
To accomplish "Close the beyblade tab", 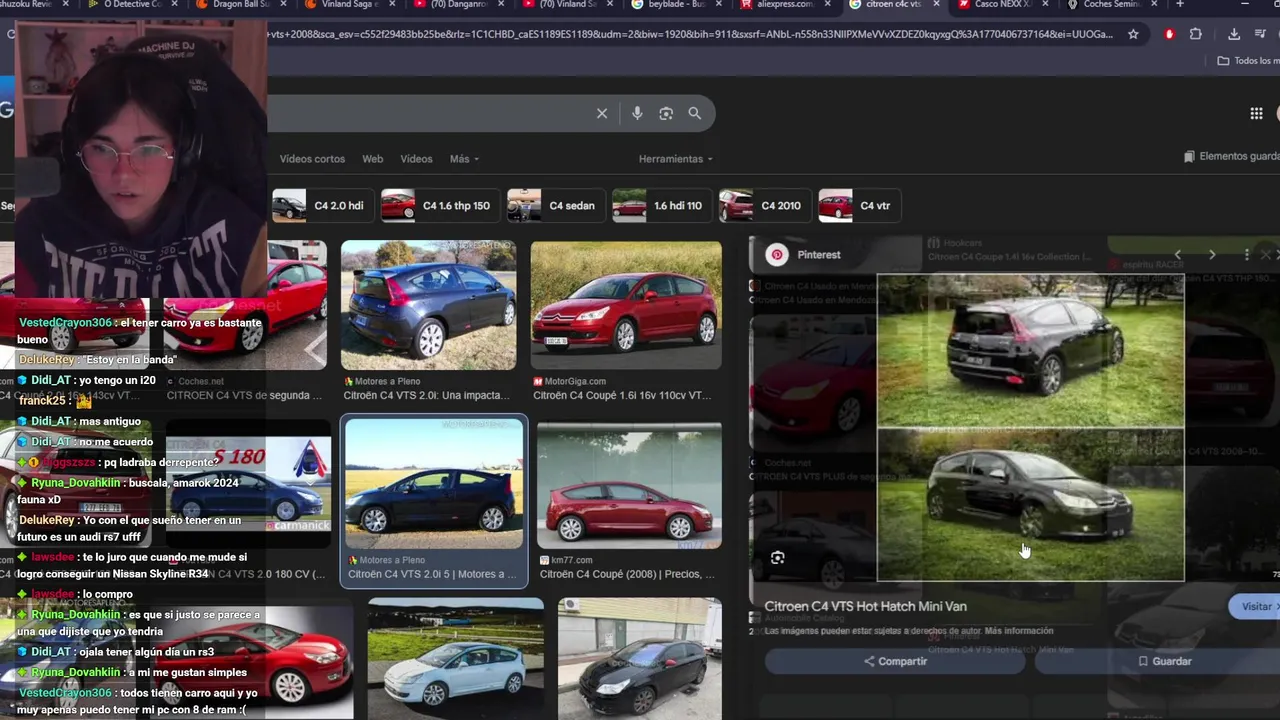I will click(721, 5).
